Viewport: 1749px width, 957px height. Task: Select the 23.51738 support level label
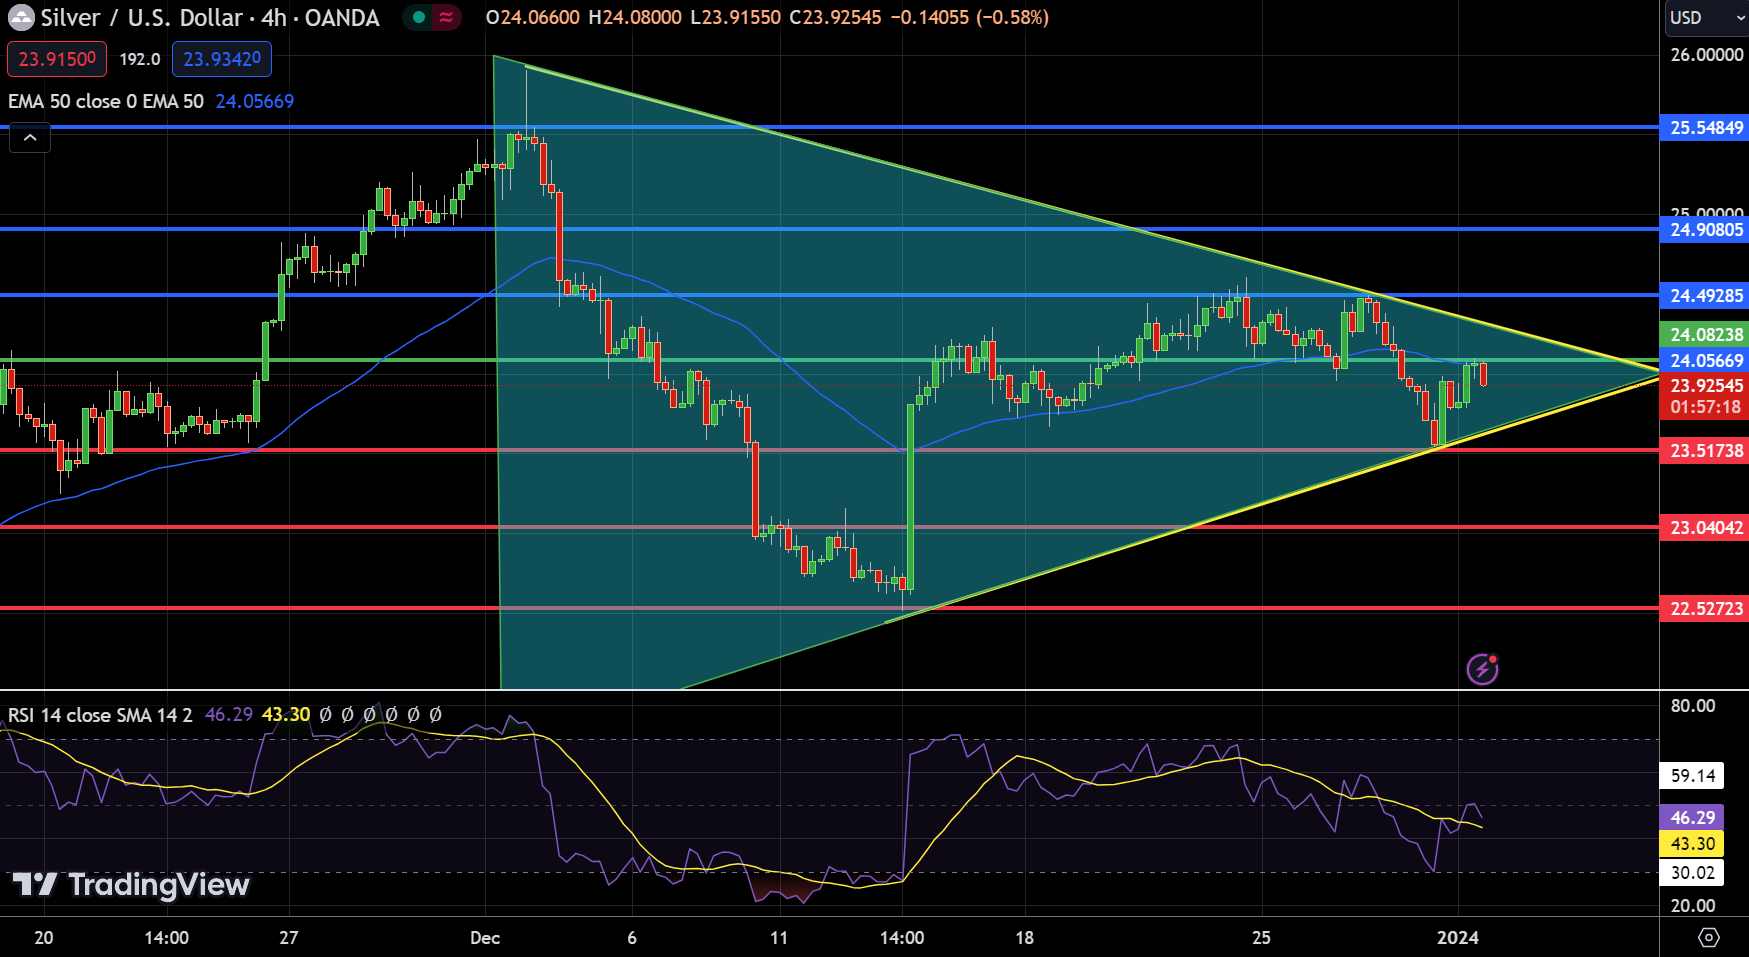[x=1706, y=451]
